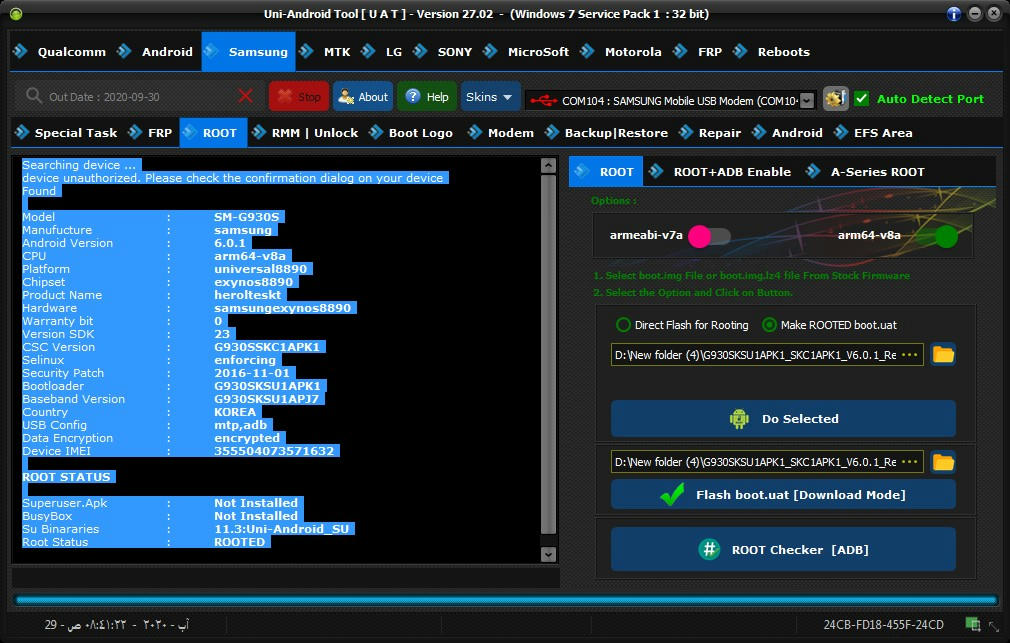
Task: Open the Samsung tab
Action: (x=248, y=52)
